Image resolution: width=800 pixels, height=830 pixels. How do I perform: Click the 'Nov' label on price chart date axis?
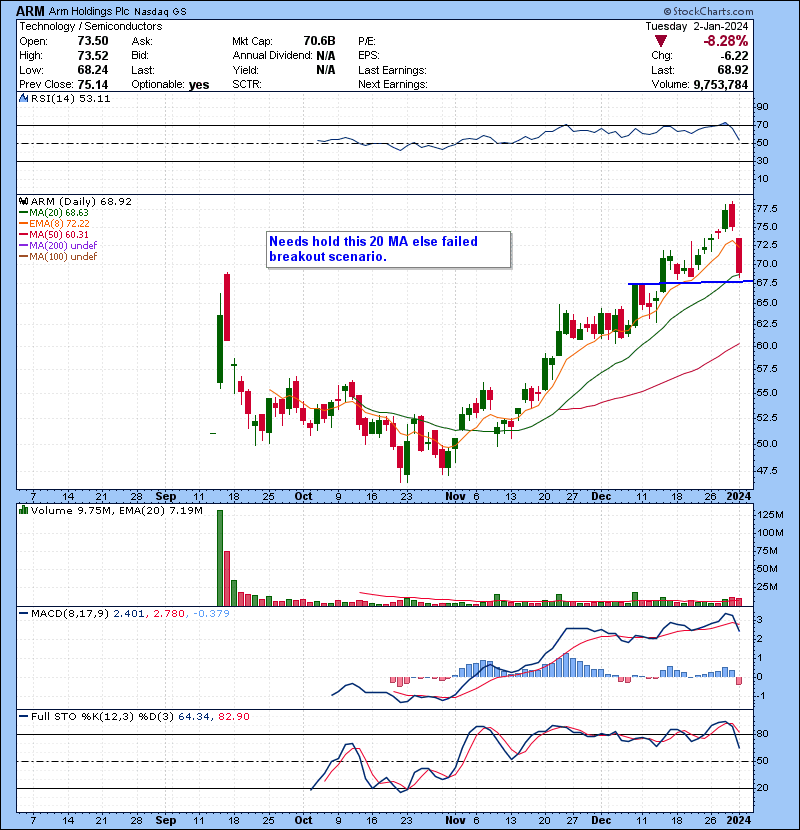(455, 497)
